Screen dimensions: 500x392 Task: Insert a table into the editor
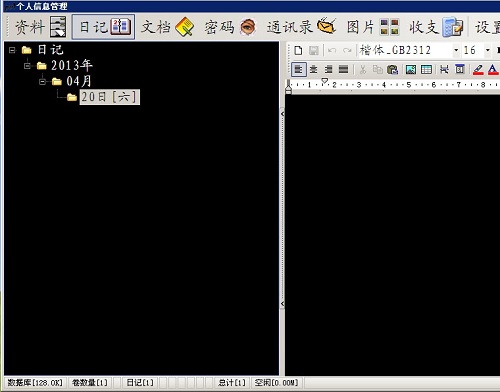coord(426,69)
